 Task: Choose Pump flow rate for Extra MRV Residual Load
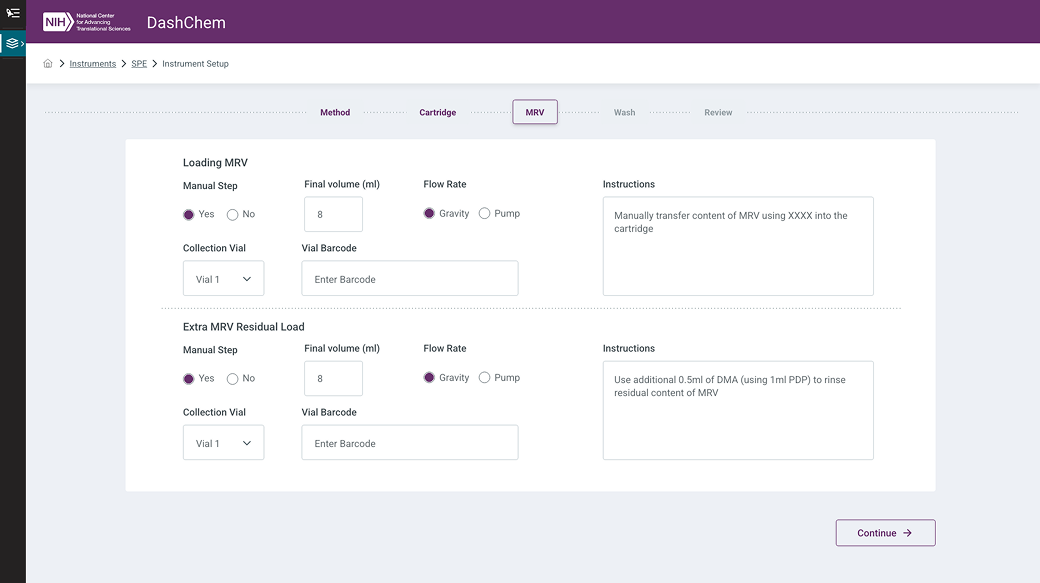(485, 377)
